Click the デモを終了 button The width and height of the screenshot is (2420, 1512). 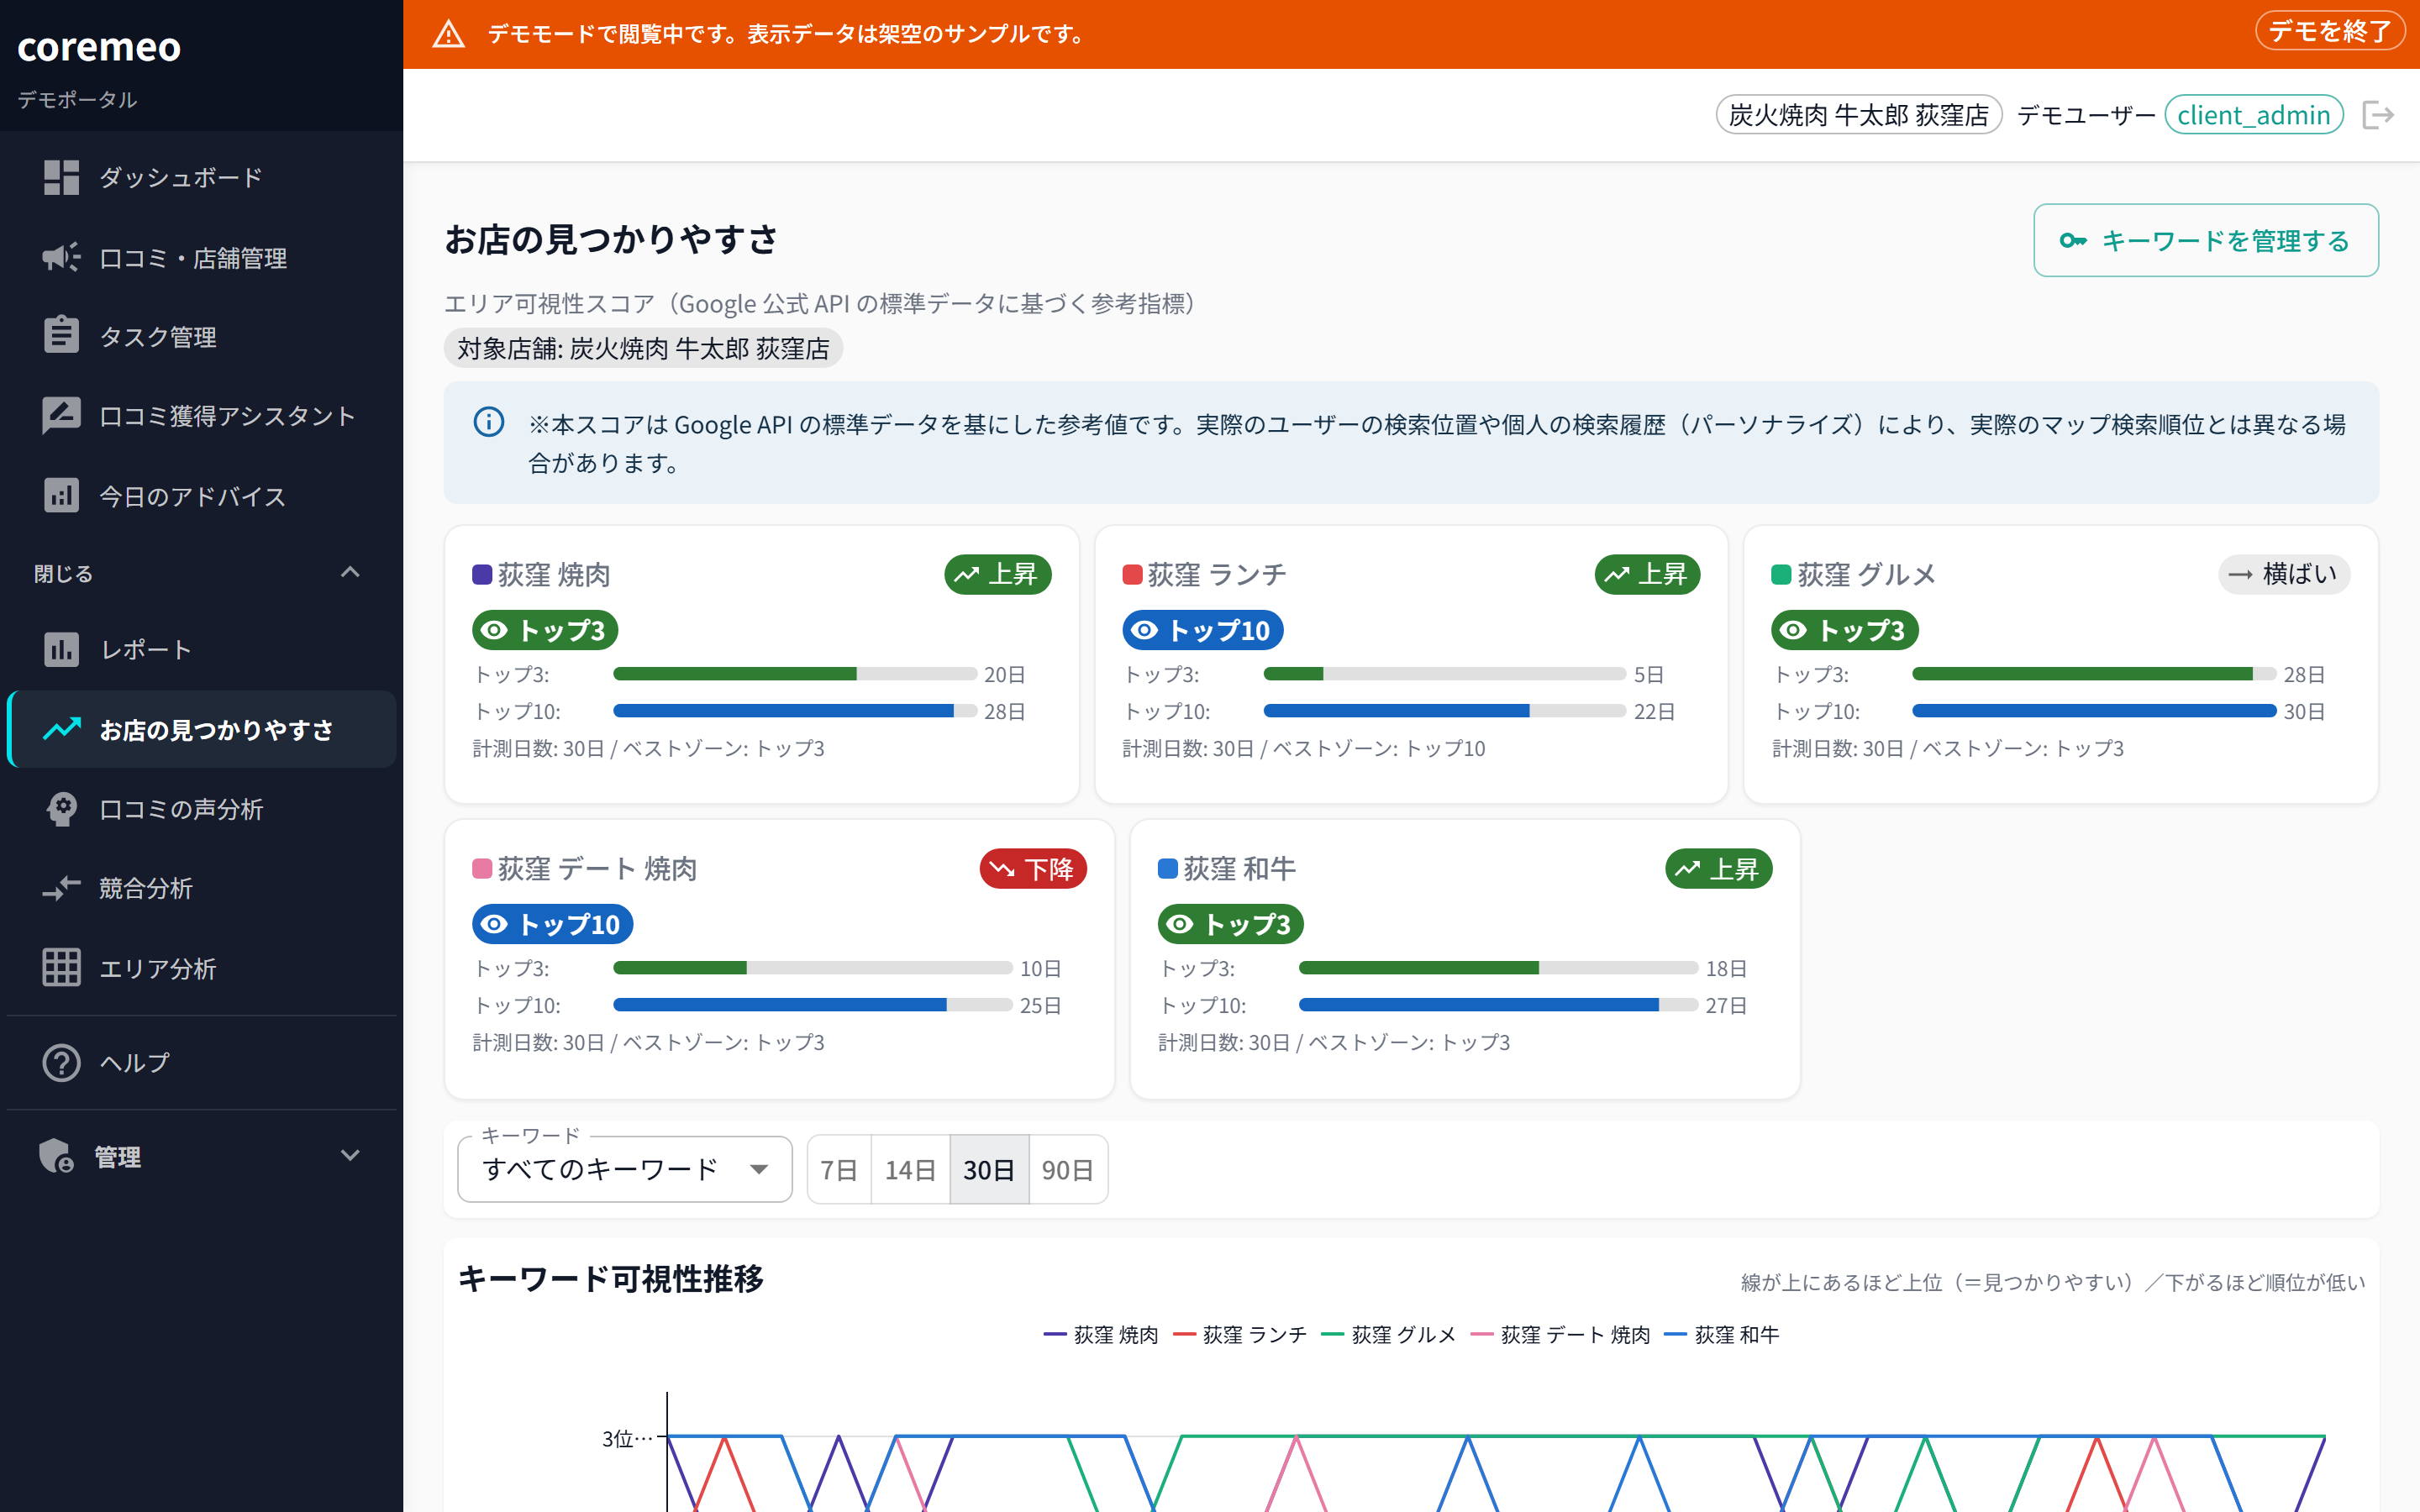(x=2330, y=31)
